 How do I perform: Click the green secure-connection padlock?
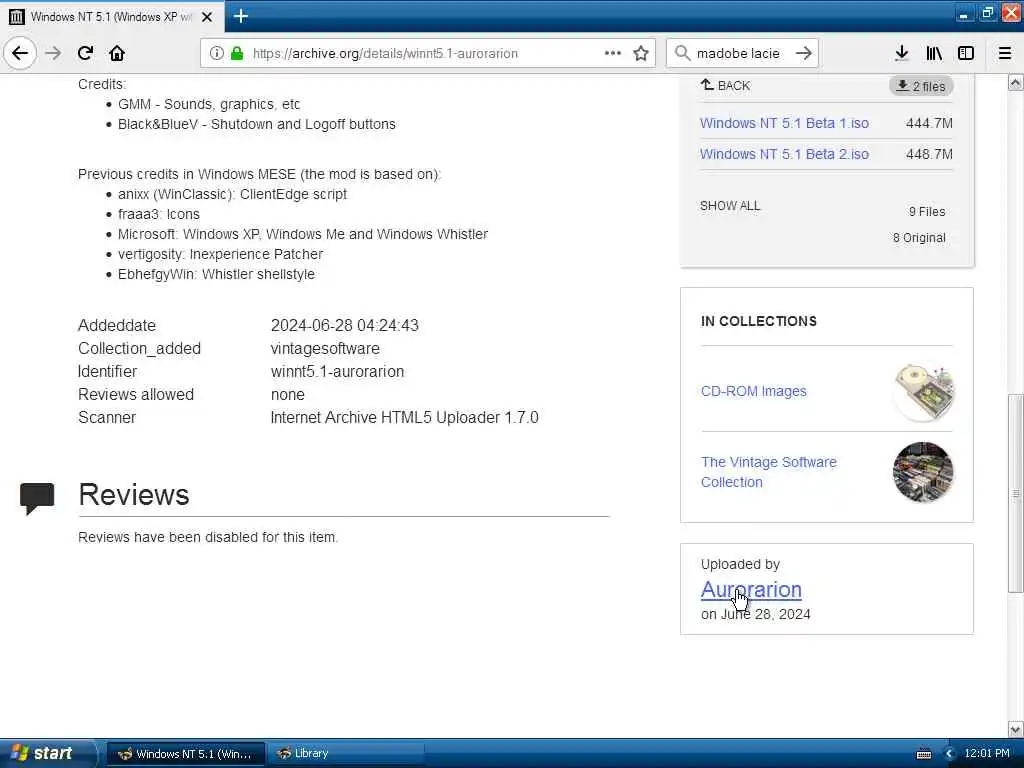(x=237, y=53)
